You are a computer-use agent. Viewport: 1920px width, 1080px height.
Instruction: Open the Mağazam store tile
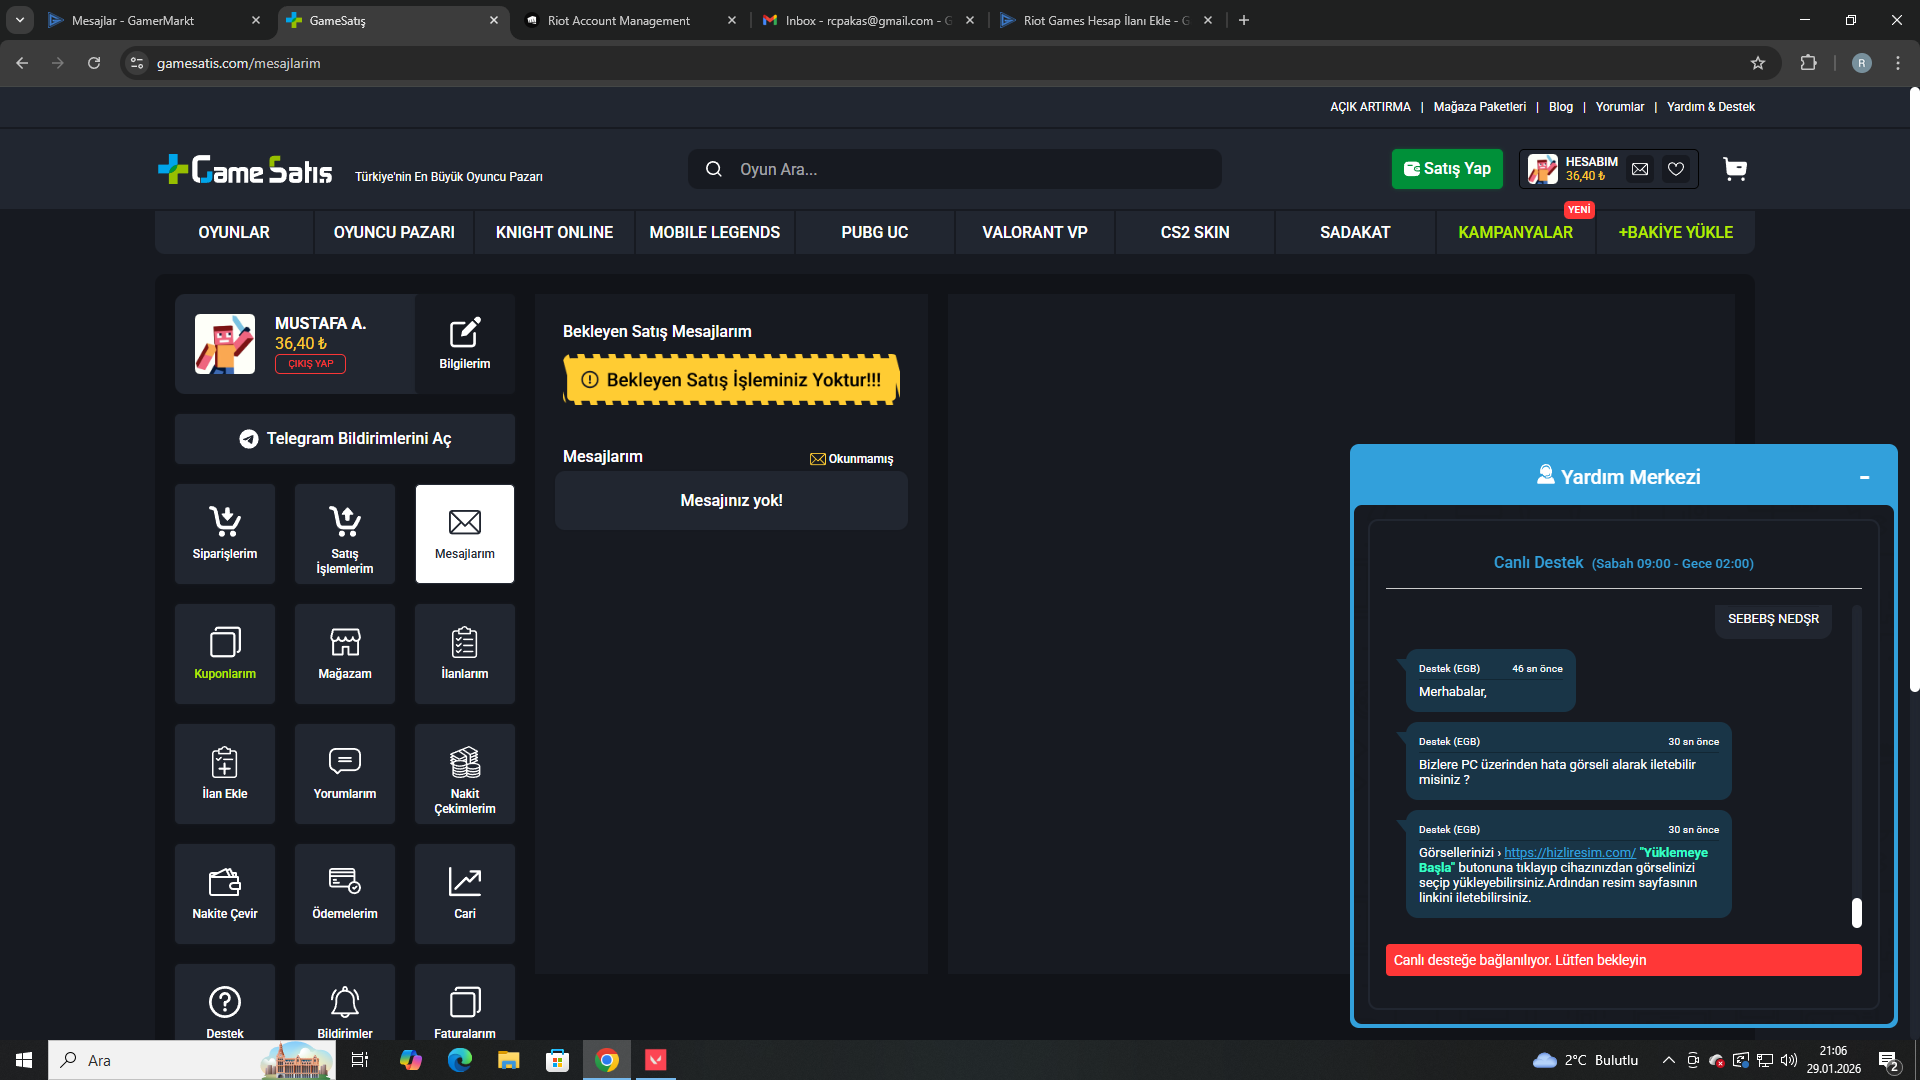(345, 654)
